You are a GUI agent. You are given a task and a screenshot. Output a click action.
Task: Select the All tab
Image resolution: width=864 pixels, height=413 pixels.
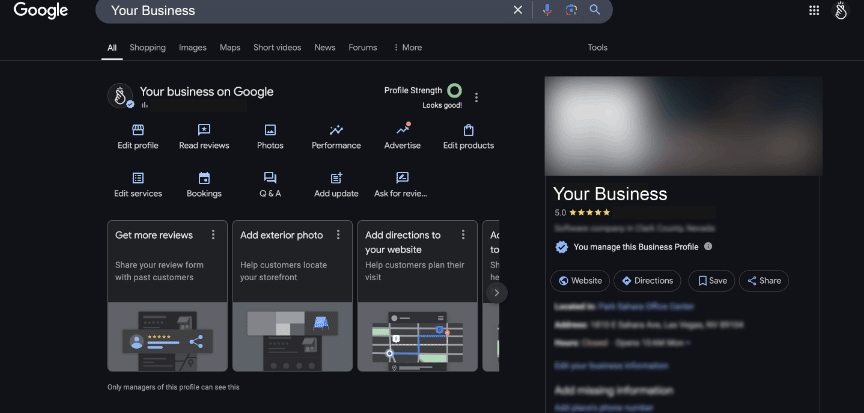112,47
